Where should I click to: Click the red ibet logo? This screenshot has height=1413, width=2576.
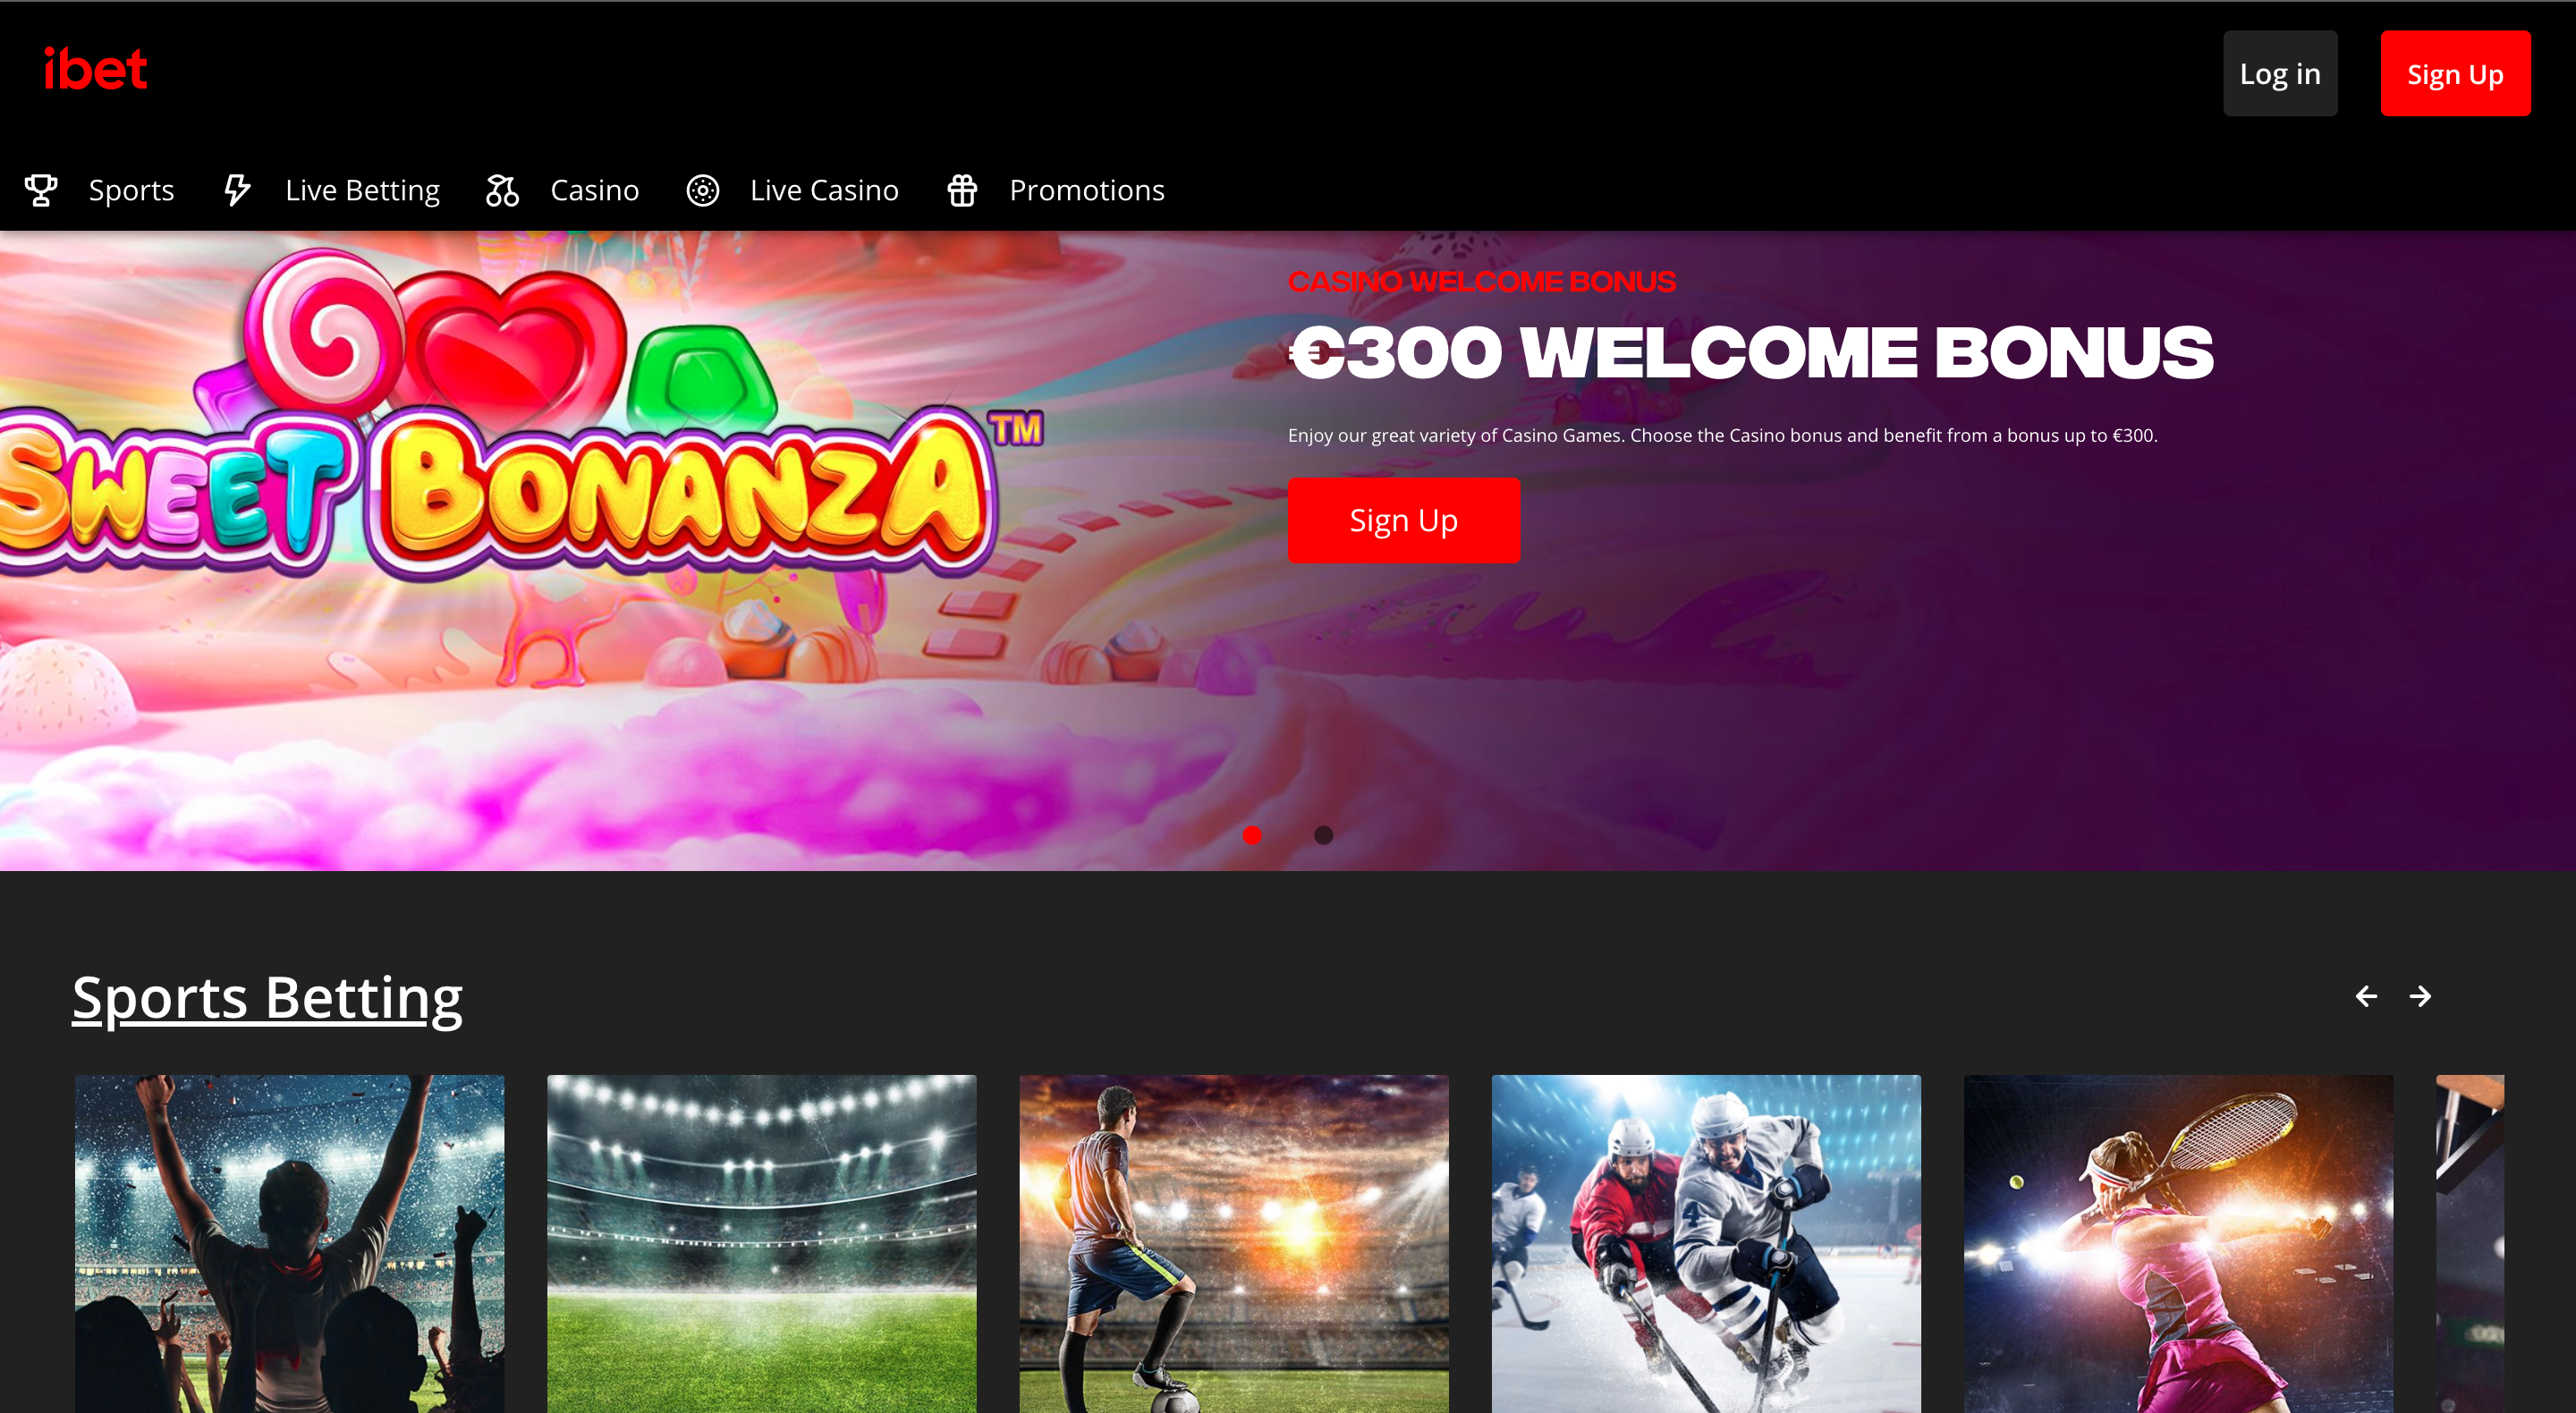click(x=95, y=69)
